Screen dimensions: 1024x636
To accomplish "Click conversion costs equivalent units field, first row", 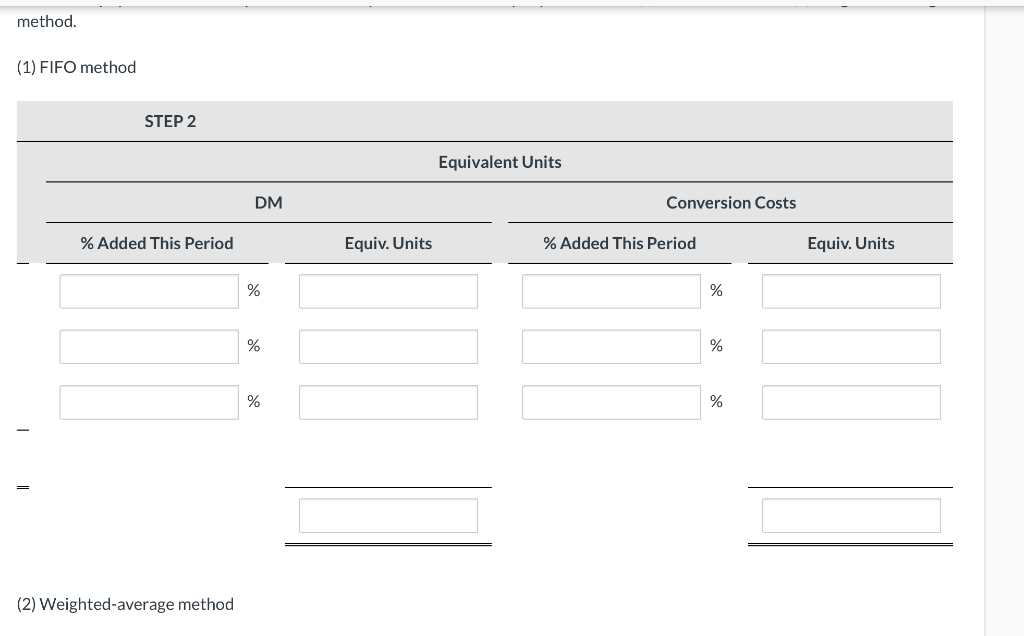I will (851, 291).
